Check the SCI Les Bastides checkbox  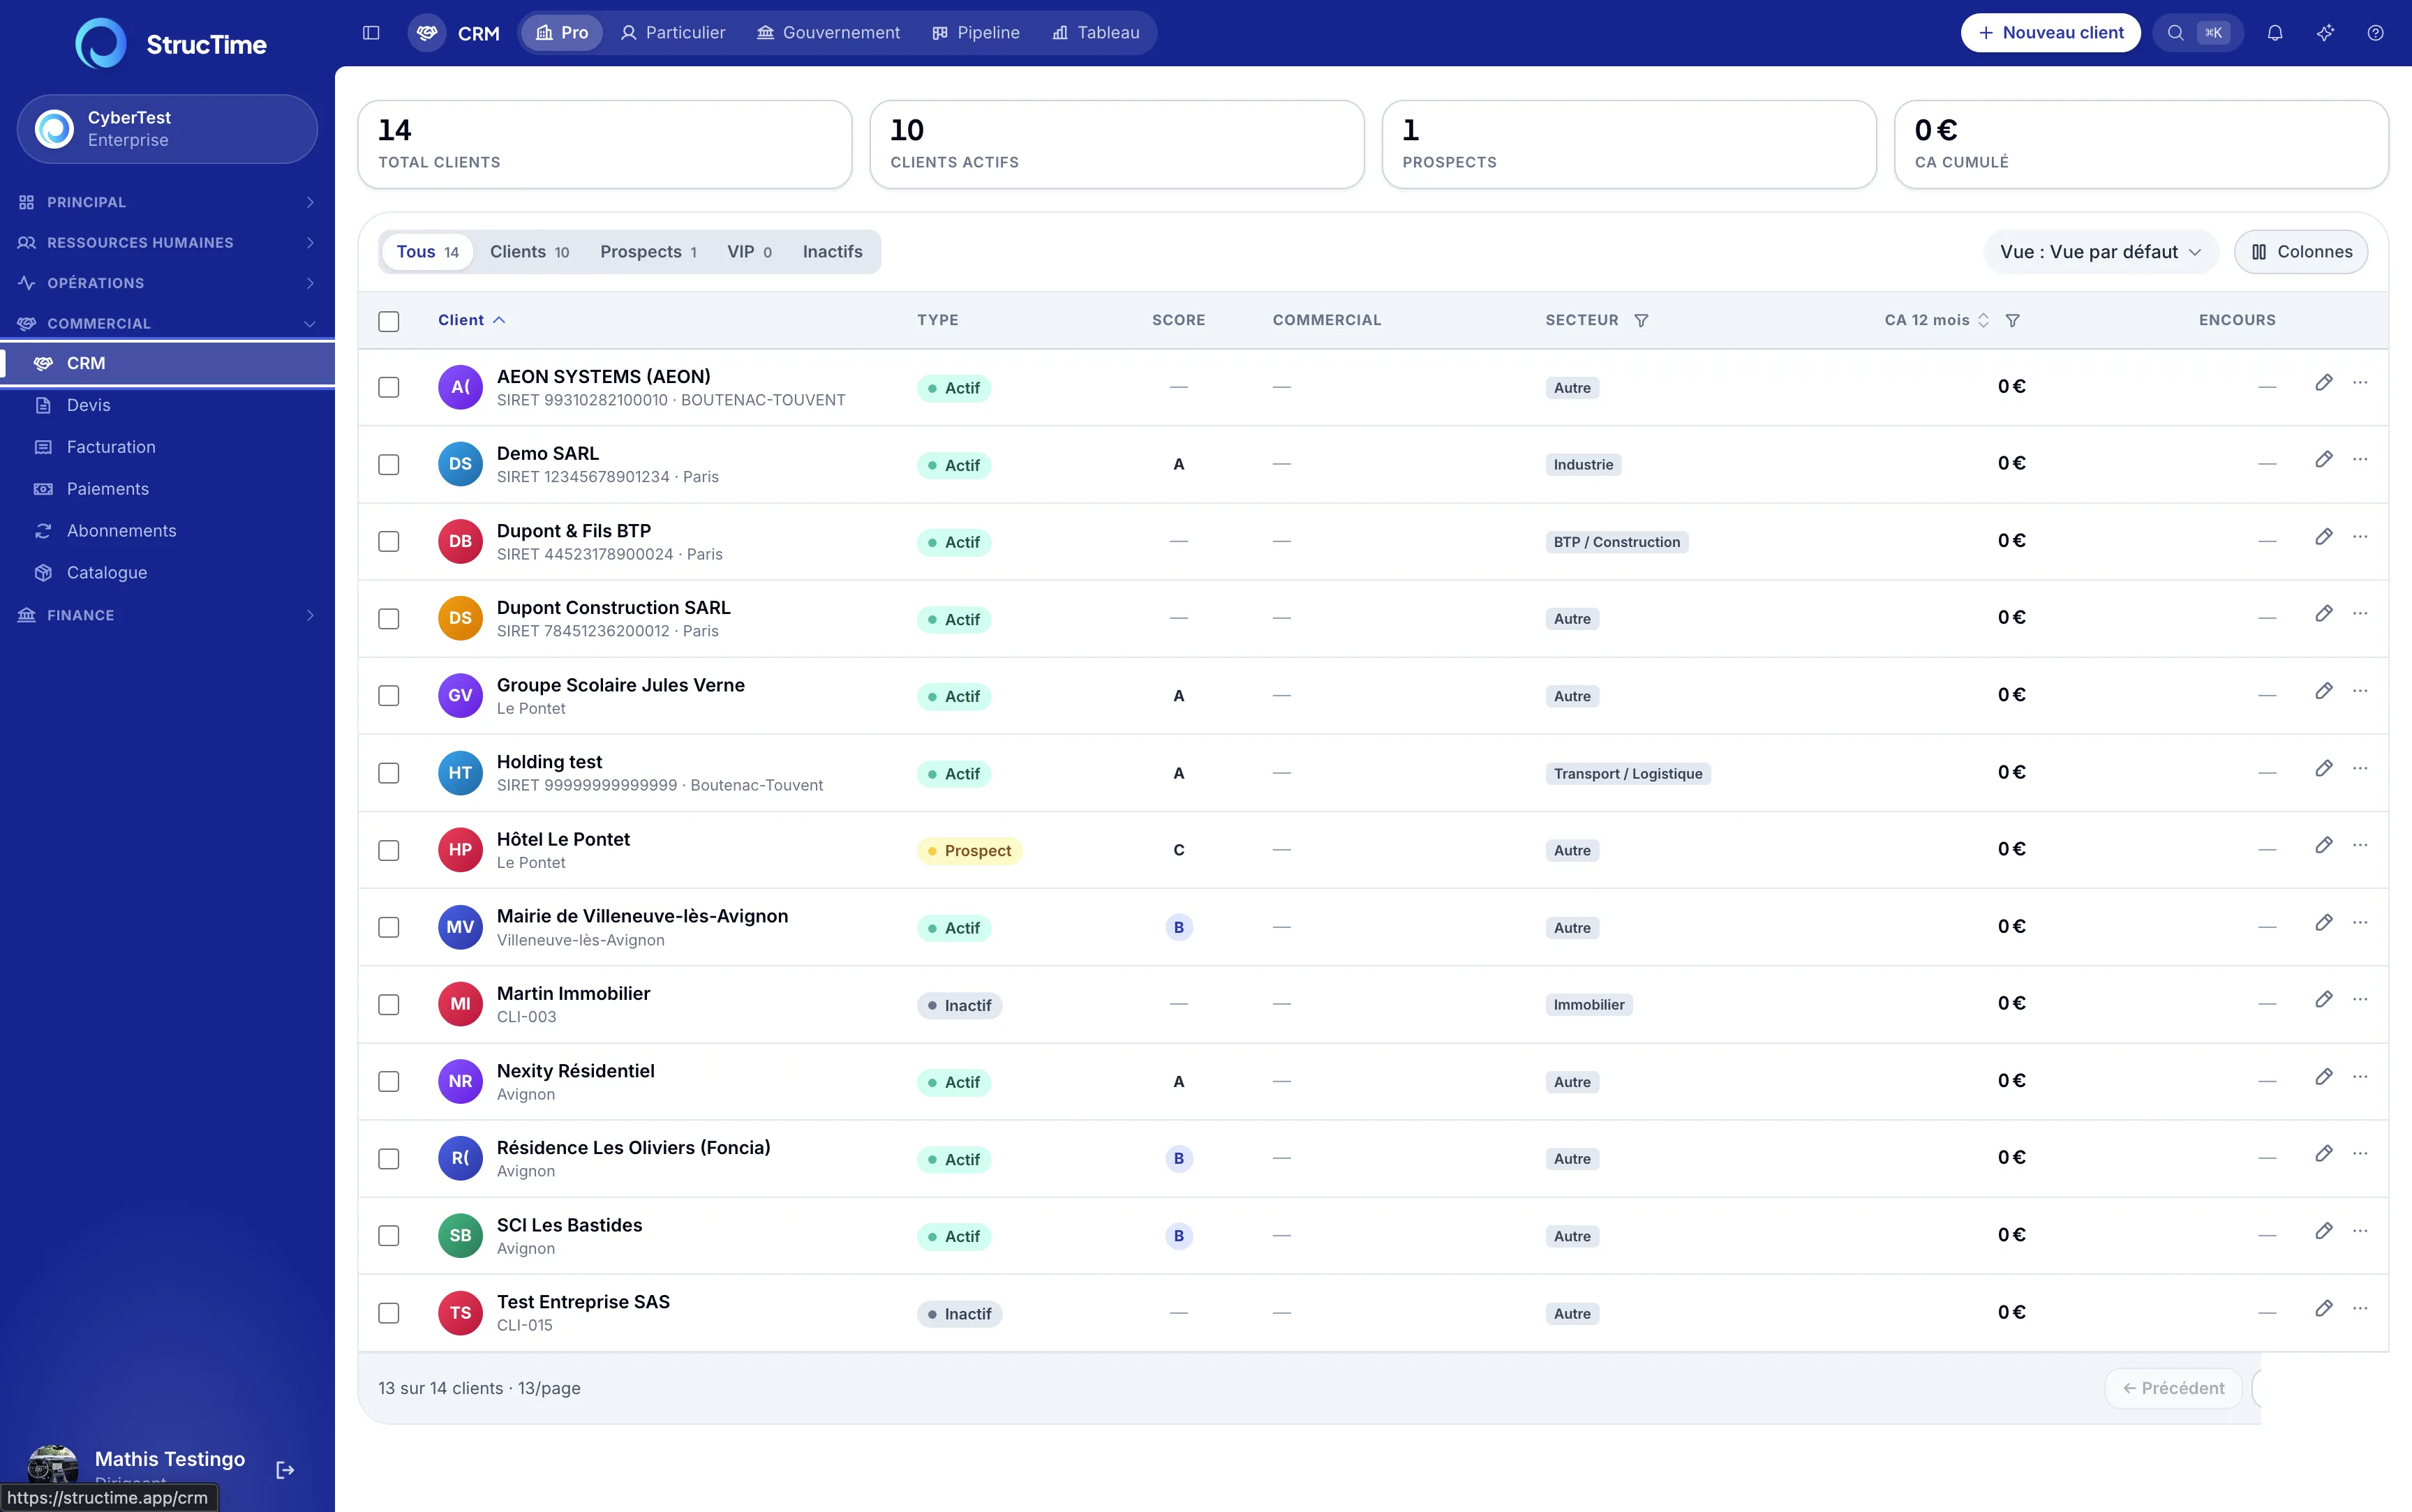click(x=389, y=1235)
